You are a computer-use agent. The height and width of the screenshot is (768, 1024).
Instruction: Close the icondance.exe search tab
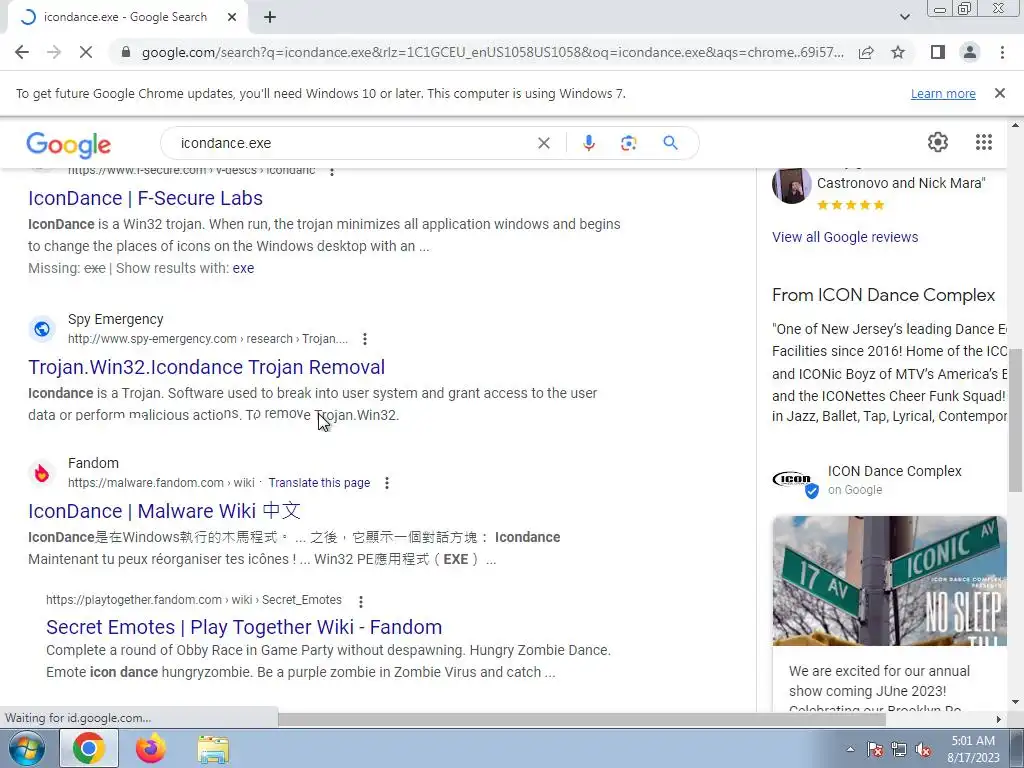point(232,17)
